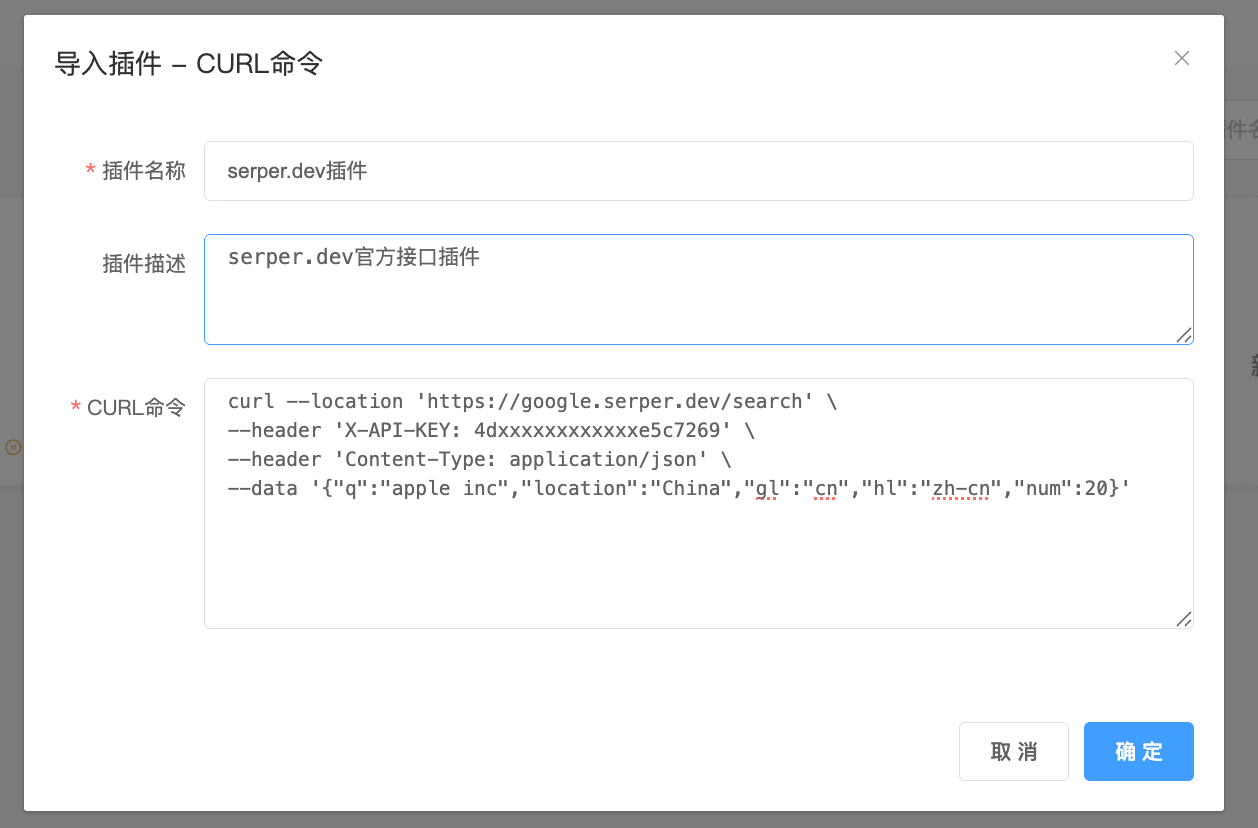Cancel with the 取消 button
Screen dimensions: 1258x828
click(1013, 751)
